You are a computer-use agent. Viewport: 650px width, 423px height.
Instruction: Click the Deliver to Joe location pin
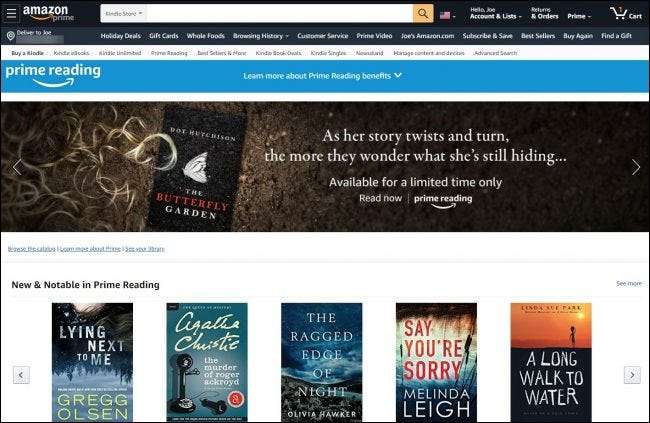(x=11, y=36)
